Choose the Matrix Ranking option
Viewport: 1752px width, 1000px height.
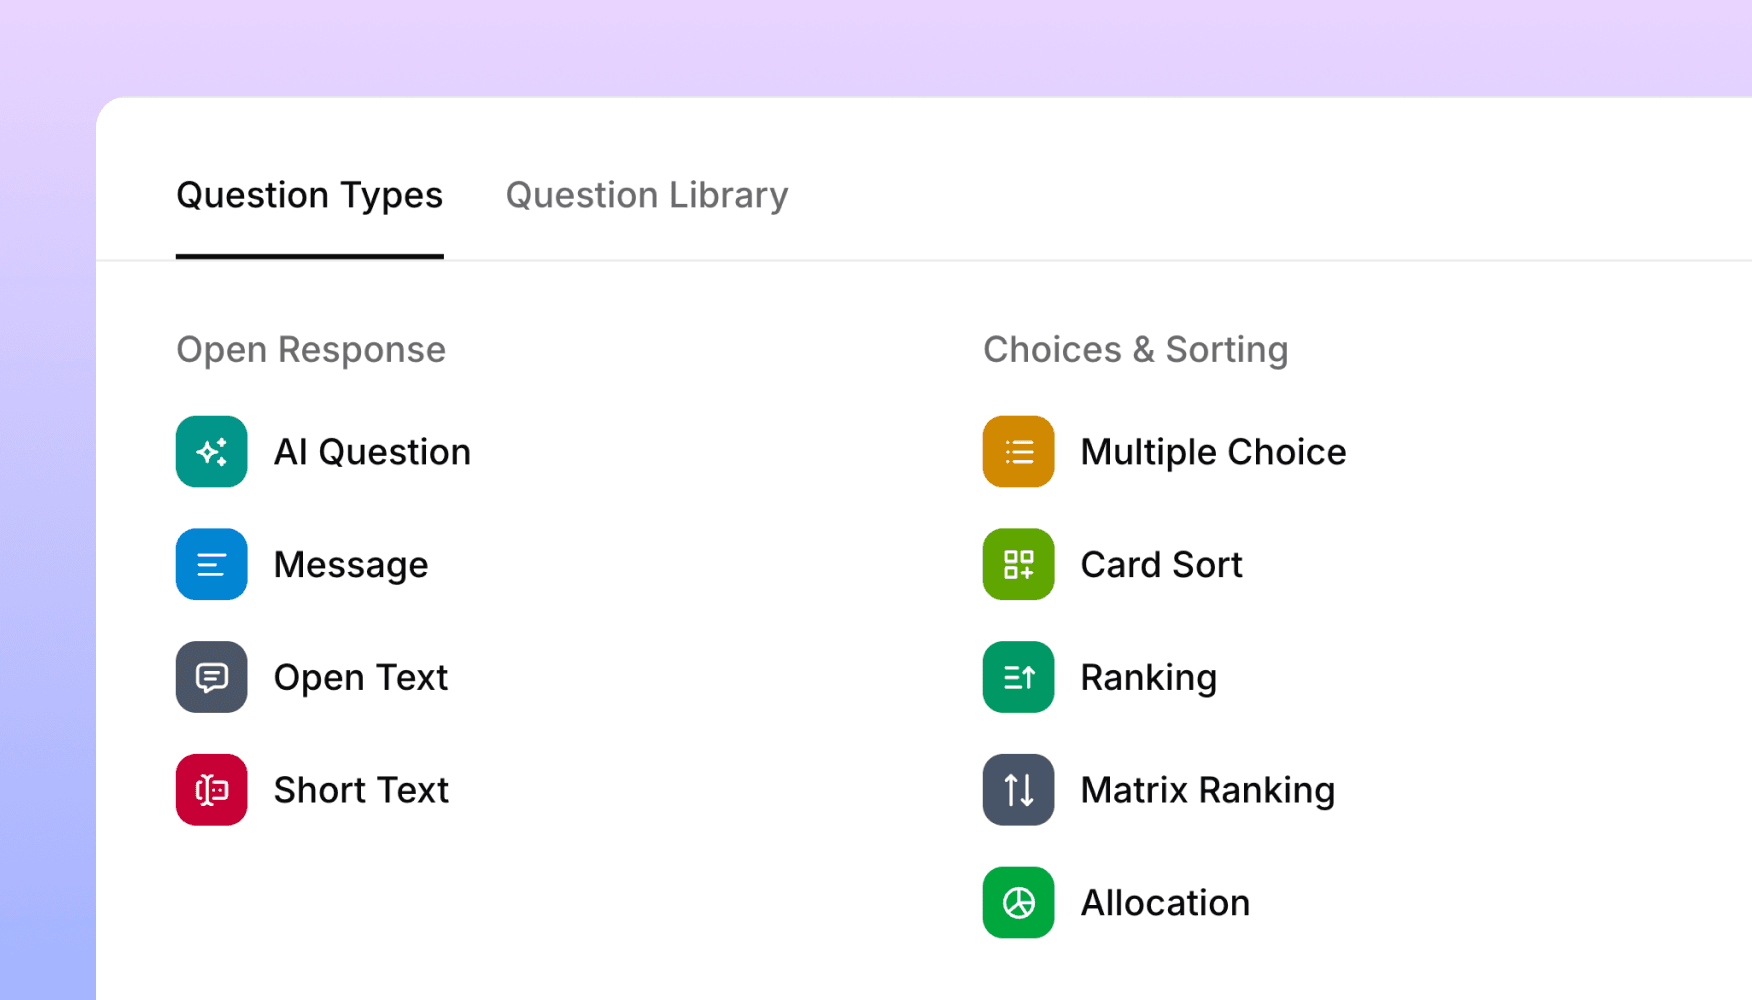click(x=1207, y=790)
